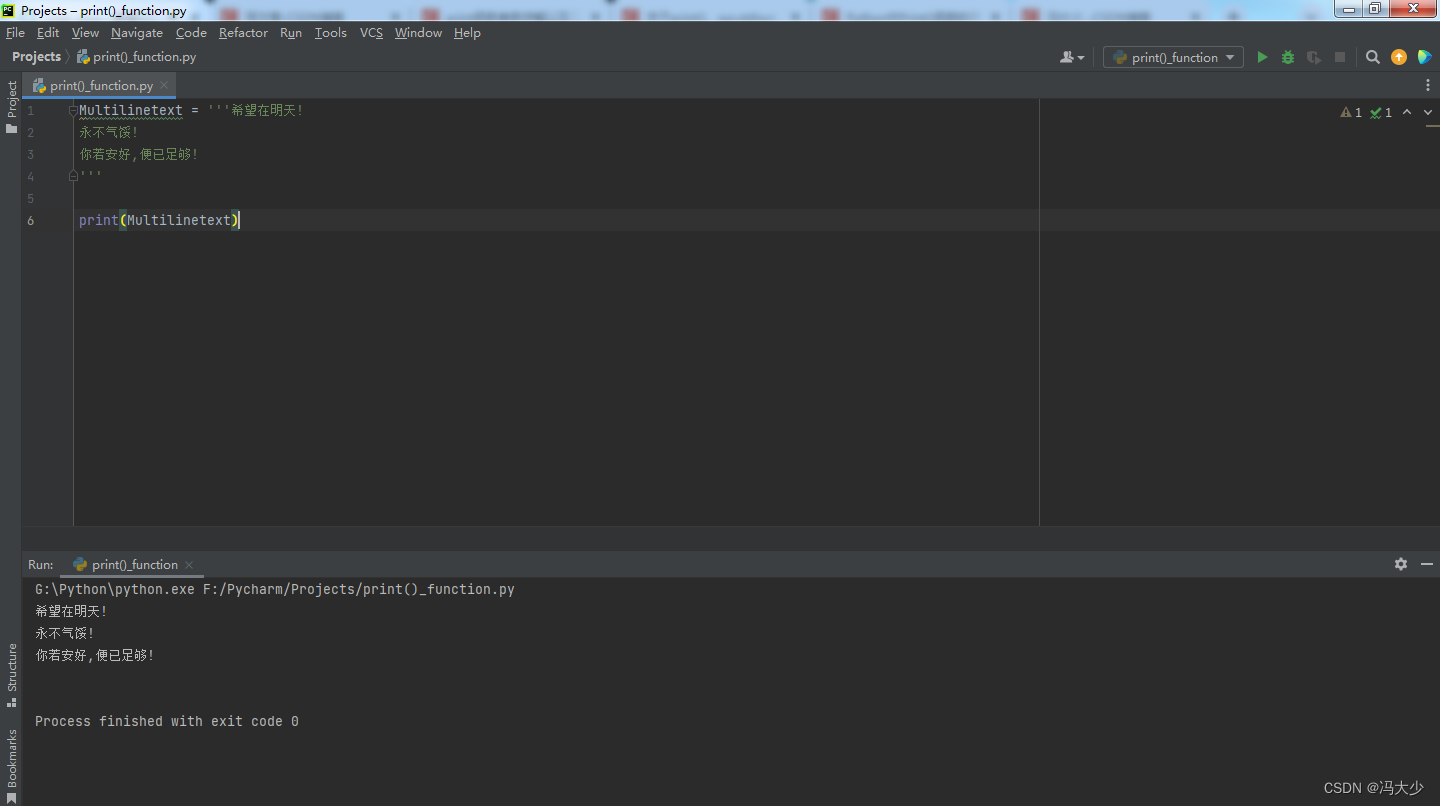Open the Edit menu
This screenshot has width=1440, height=806.
(48, 33)
